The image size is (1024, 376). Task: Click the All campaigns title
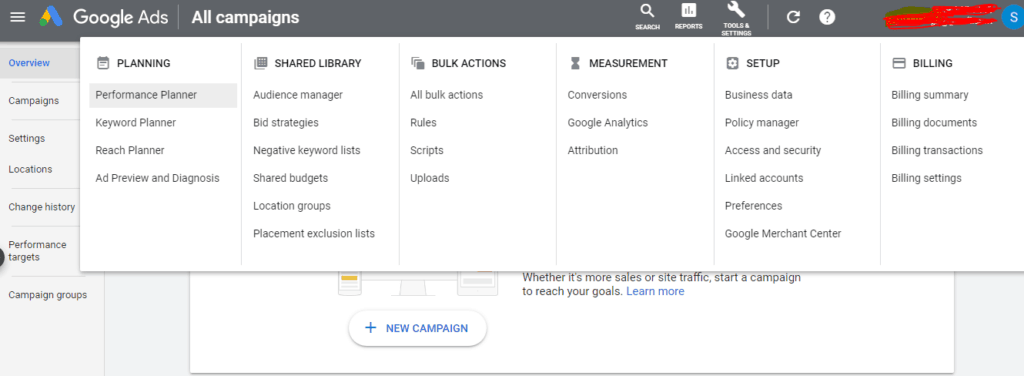(x=245, y=18)
